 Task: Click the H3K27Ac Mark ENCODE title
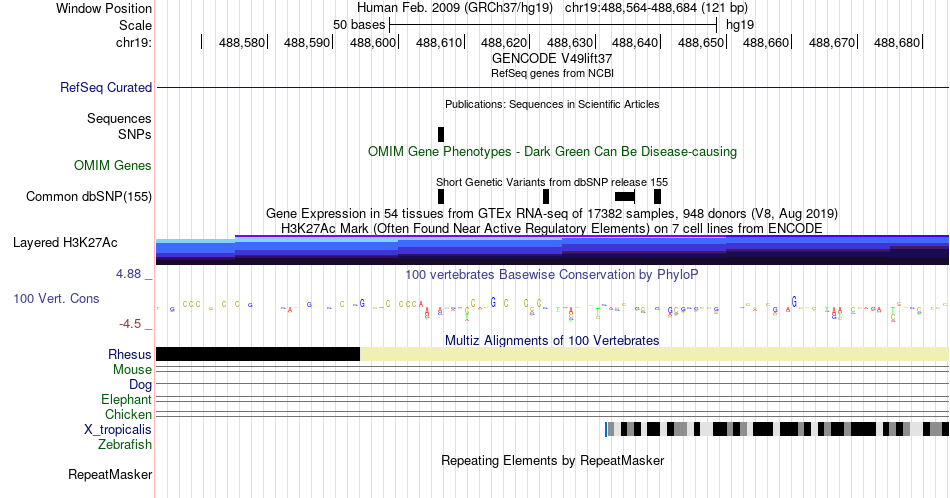coord(552,228)
